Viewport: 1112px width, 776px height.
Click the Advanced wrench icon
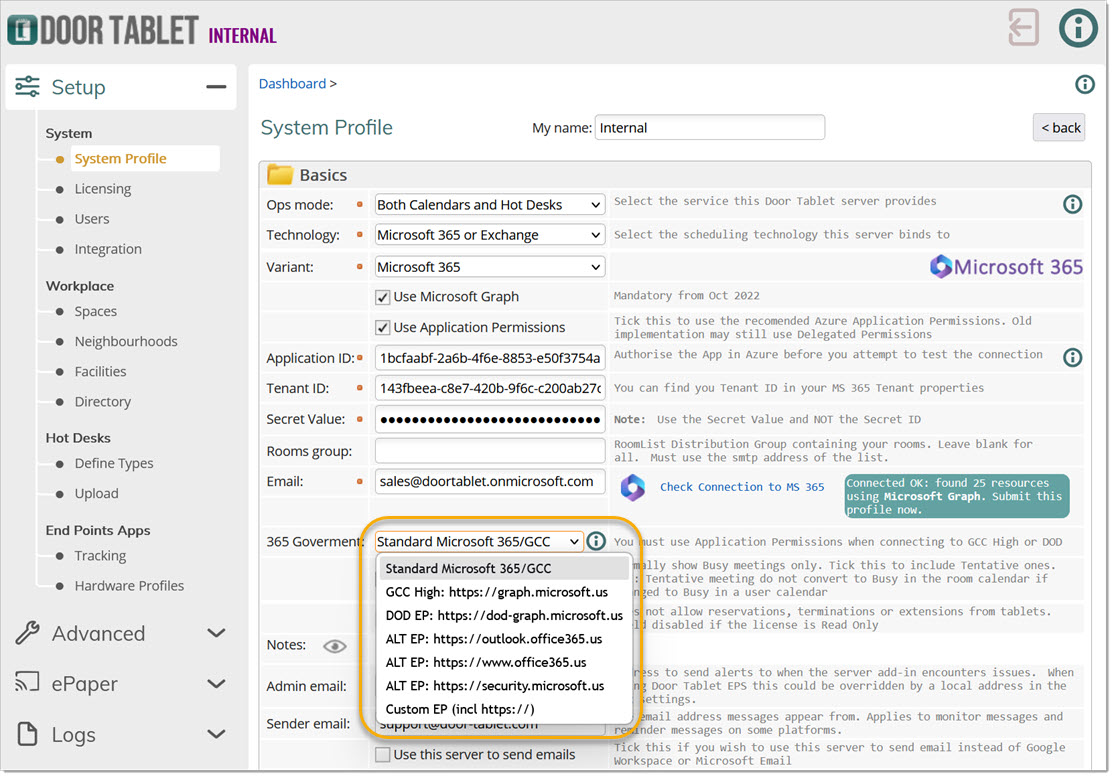click(x=28, y=633)
